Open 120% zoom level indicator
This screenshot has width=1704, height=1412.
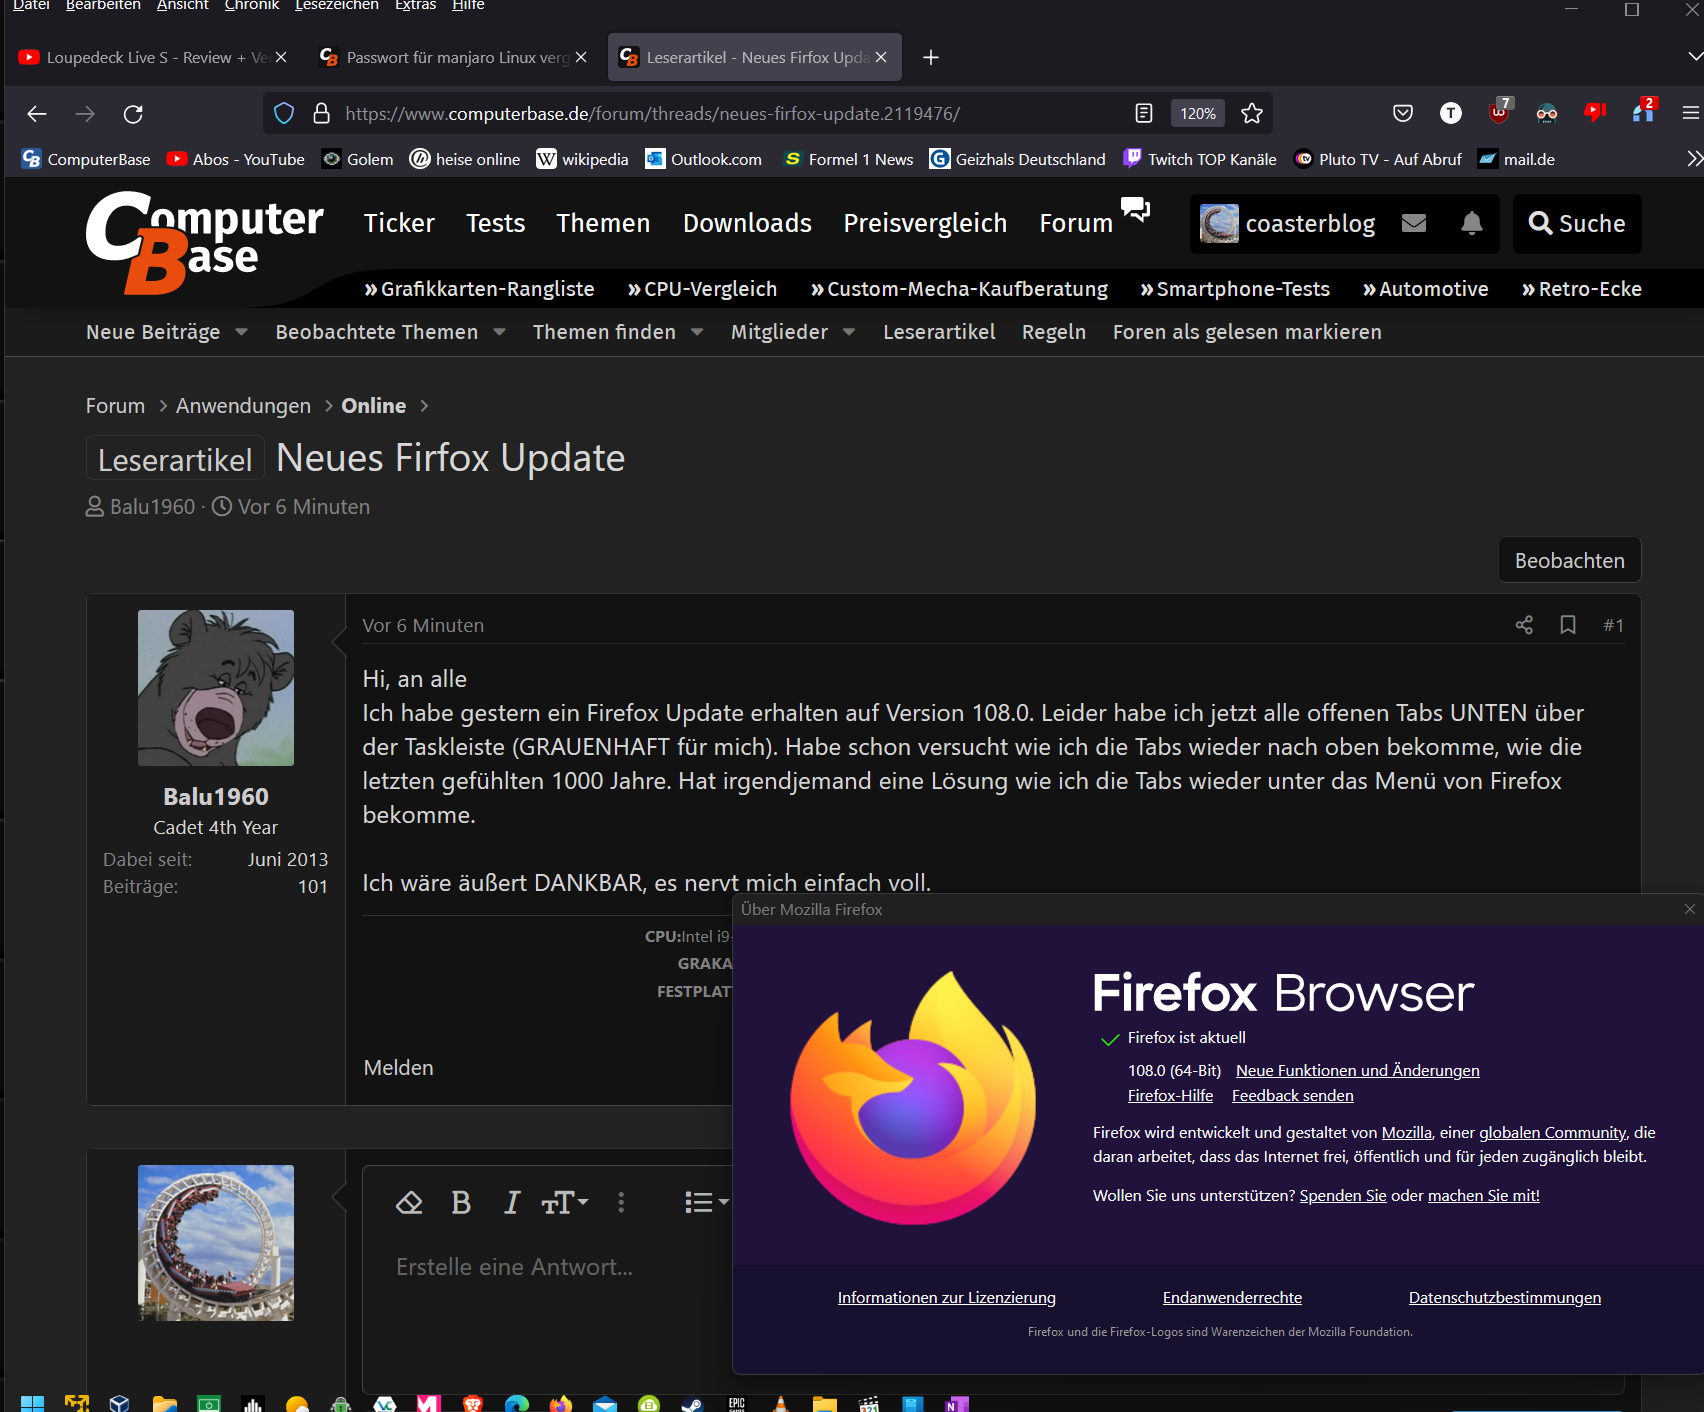tap(1198, 114)
